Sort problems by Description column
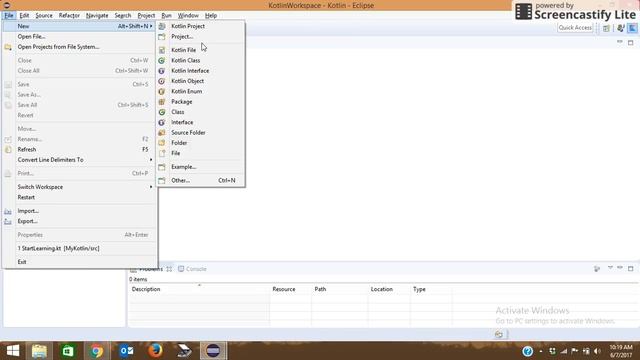The width and height of the screenshot is (640, 360). 199,289
